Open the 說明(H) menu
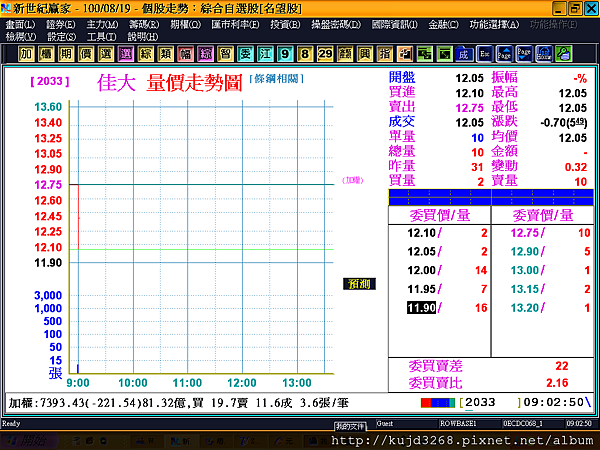600x450 pixels. click(142, 37)
